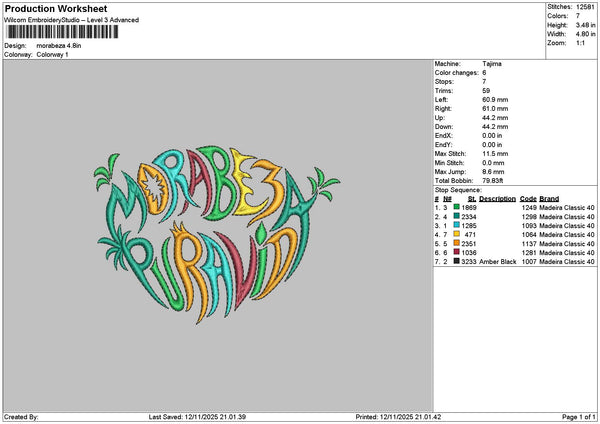Click the thread code 1064
The height and width of the screenshot is (424, 600).
tap(529, 235)
